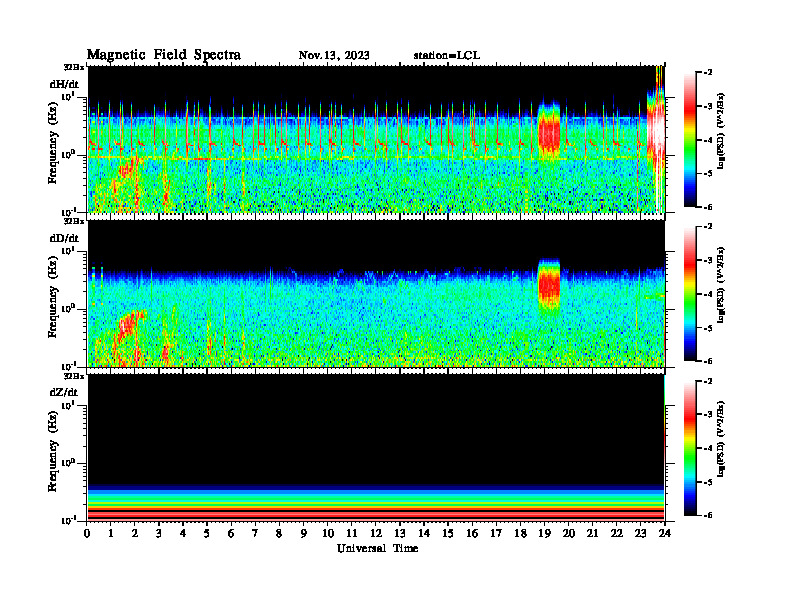Click the time axis tick label "19"
The width and height of the screenshot is (792, 612).
click(x=544, y=534)
